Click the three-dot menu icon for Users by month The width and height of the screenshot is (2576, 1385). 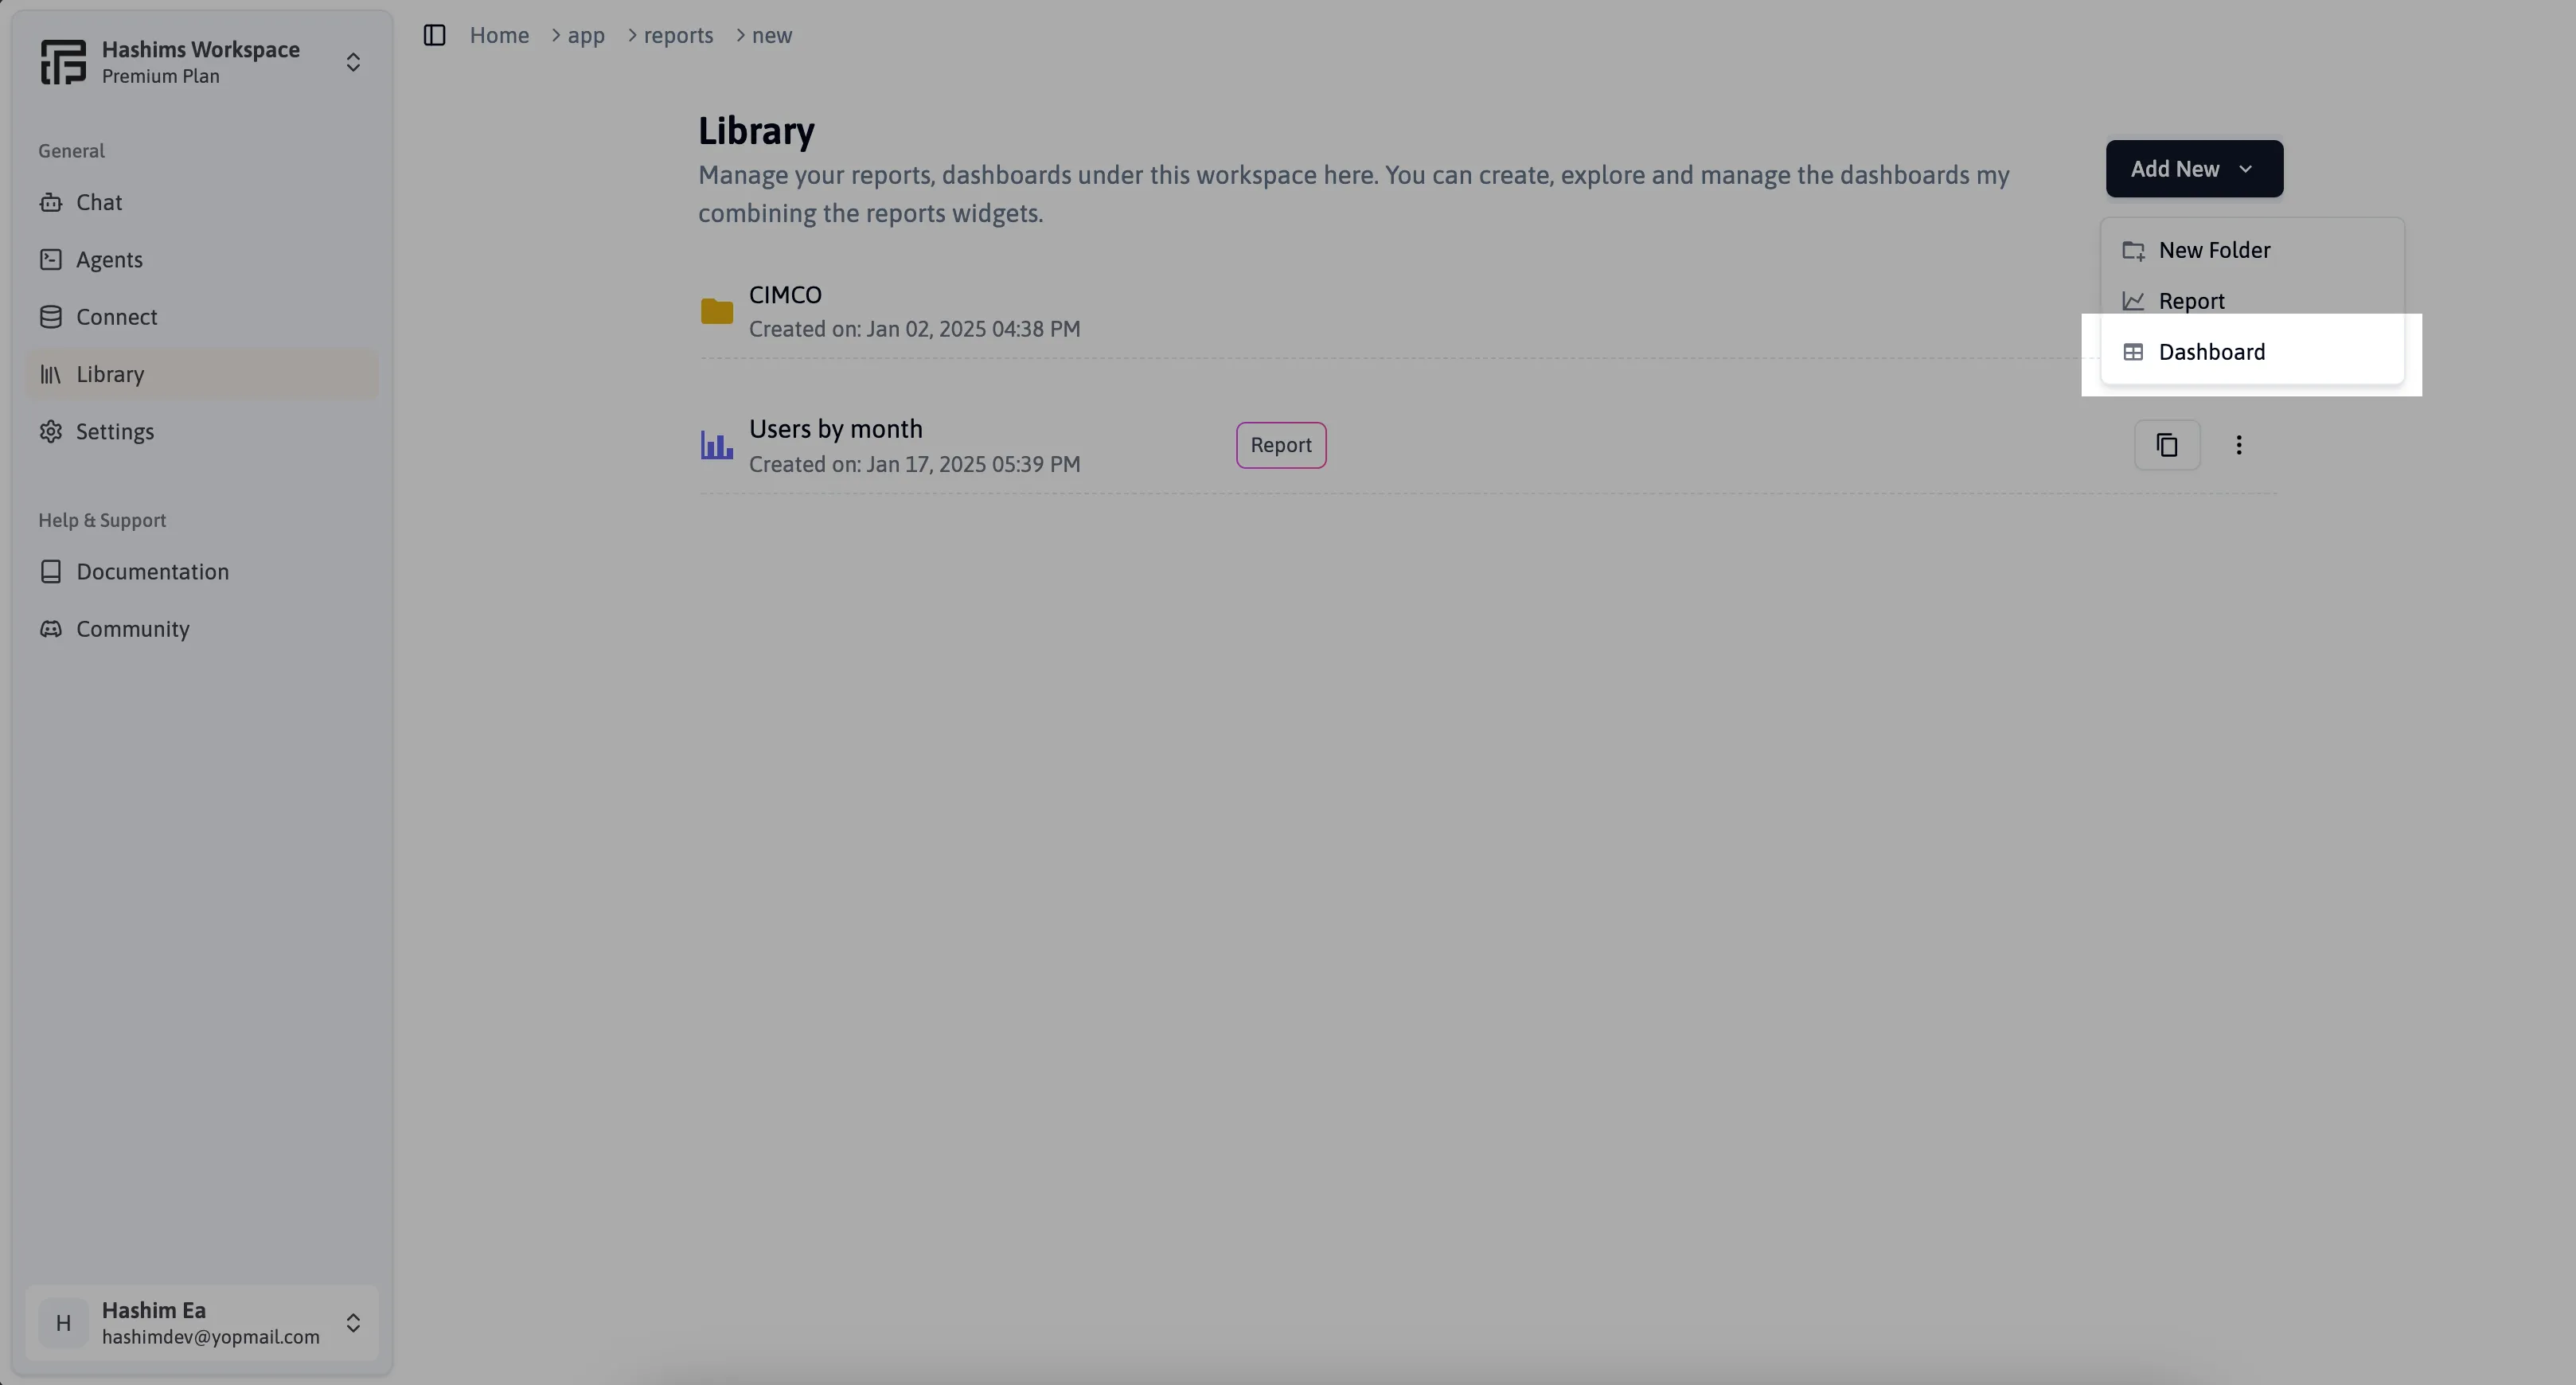tap(2238, 445)
